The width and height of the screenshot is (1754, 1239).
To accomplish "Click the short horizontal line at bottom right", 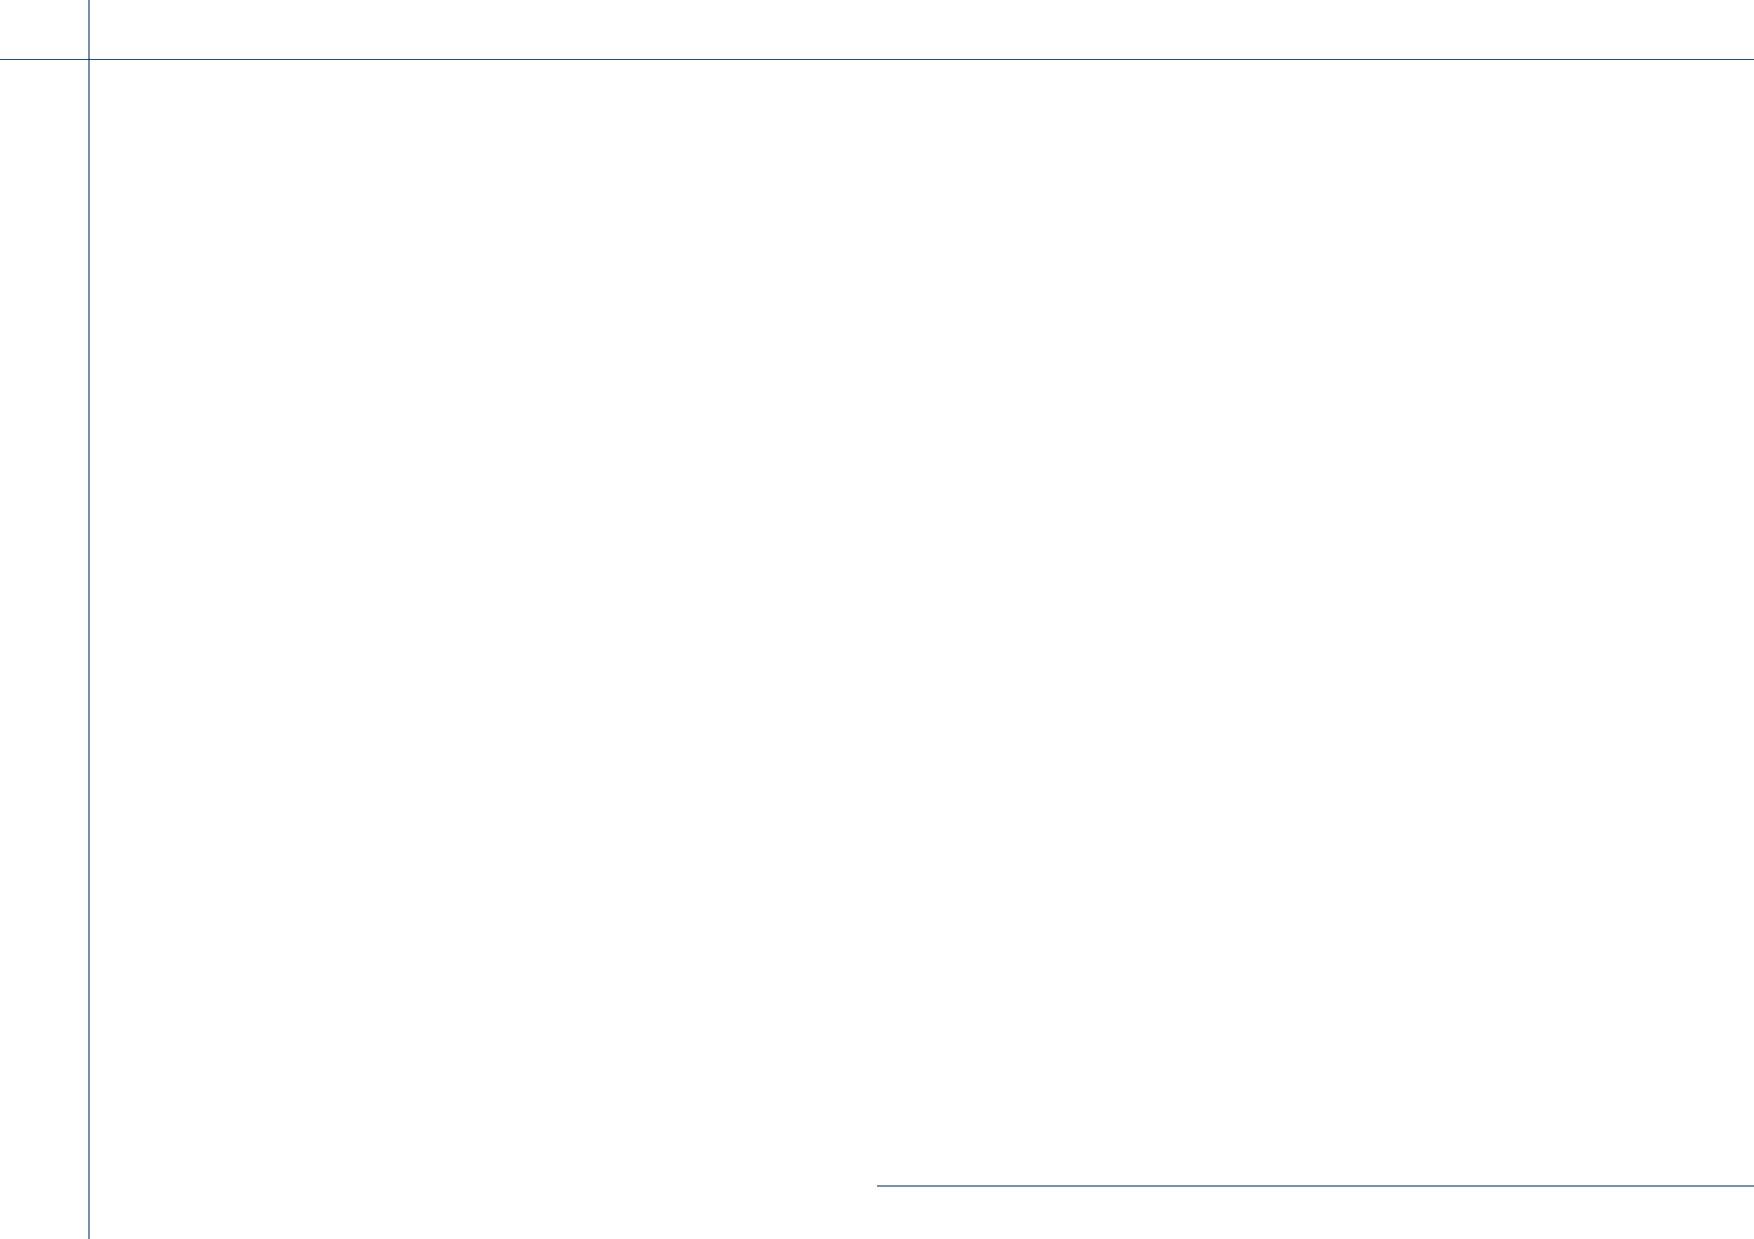I will 1315,1186.
